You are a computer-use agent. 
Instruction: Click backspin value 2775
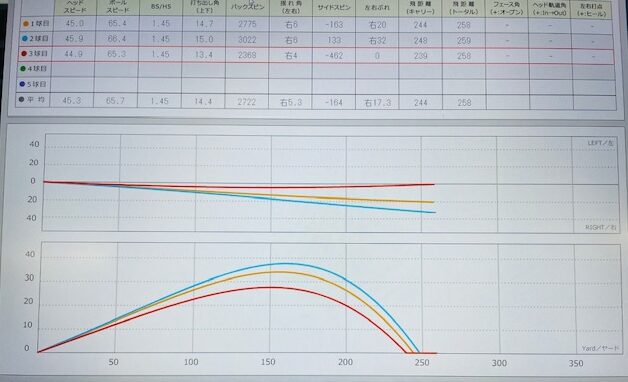click(x=247, y=24)
